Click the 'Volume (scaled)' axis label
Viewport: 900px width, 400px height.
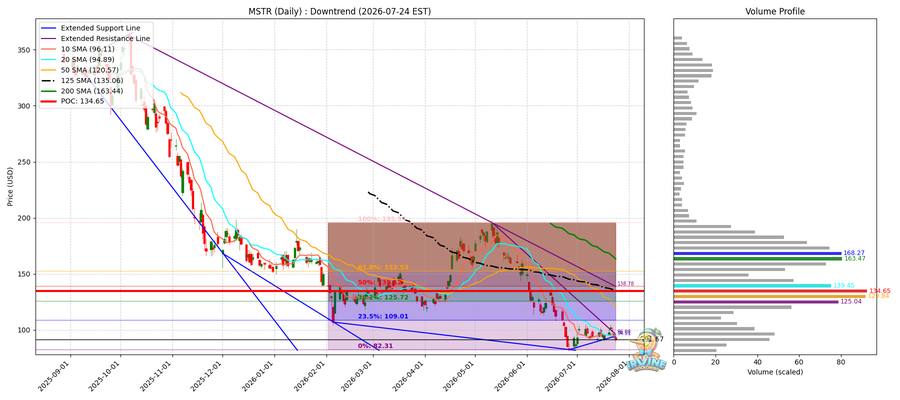774,372
